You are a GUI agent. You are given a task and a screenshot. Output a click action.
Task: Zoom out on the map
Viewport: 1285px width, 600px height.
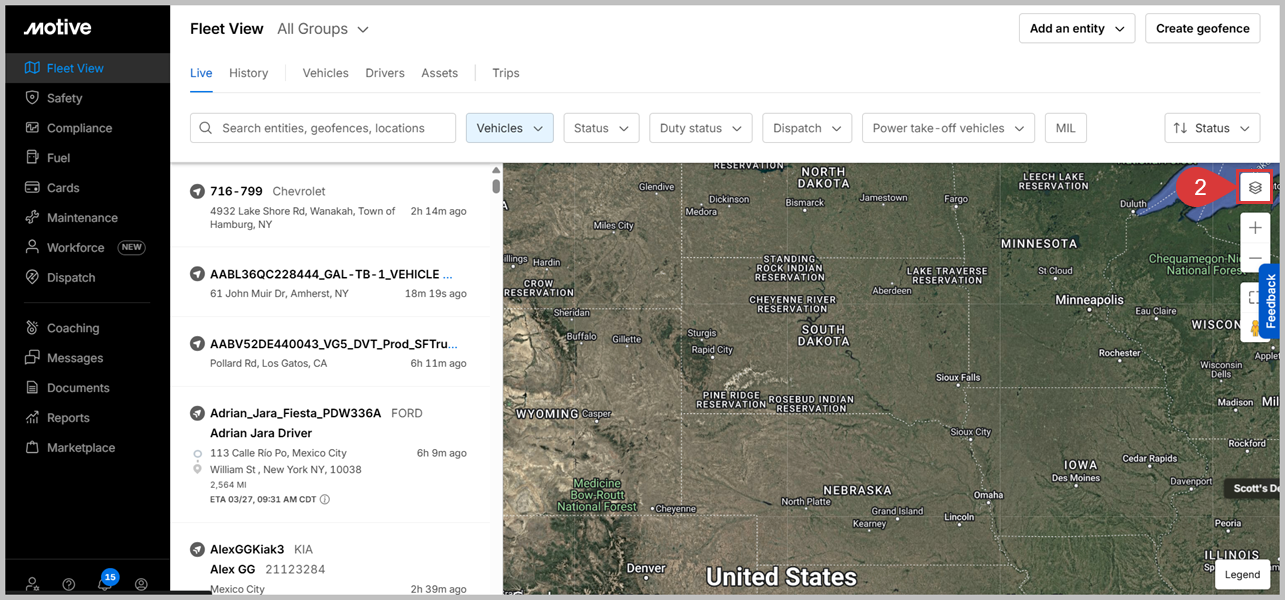[1255, 258]
